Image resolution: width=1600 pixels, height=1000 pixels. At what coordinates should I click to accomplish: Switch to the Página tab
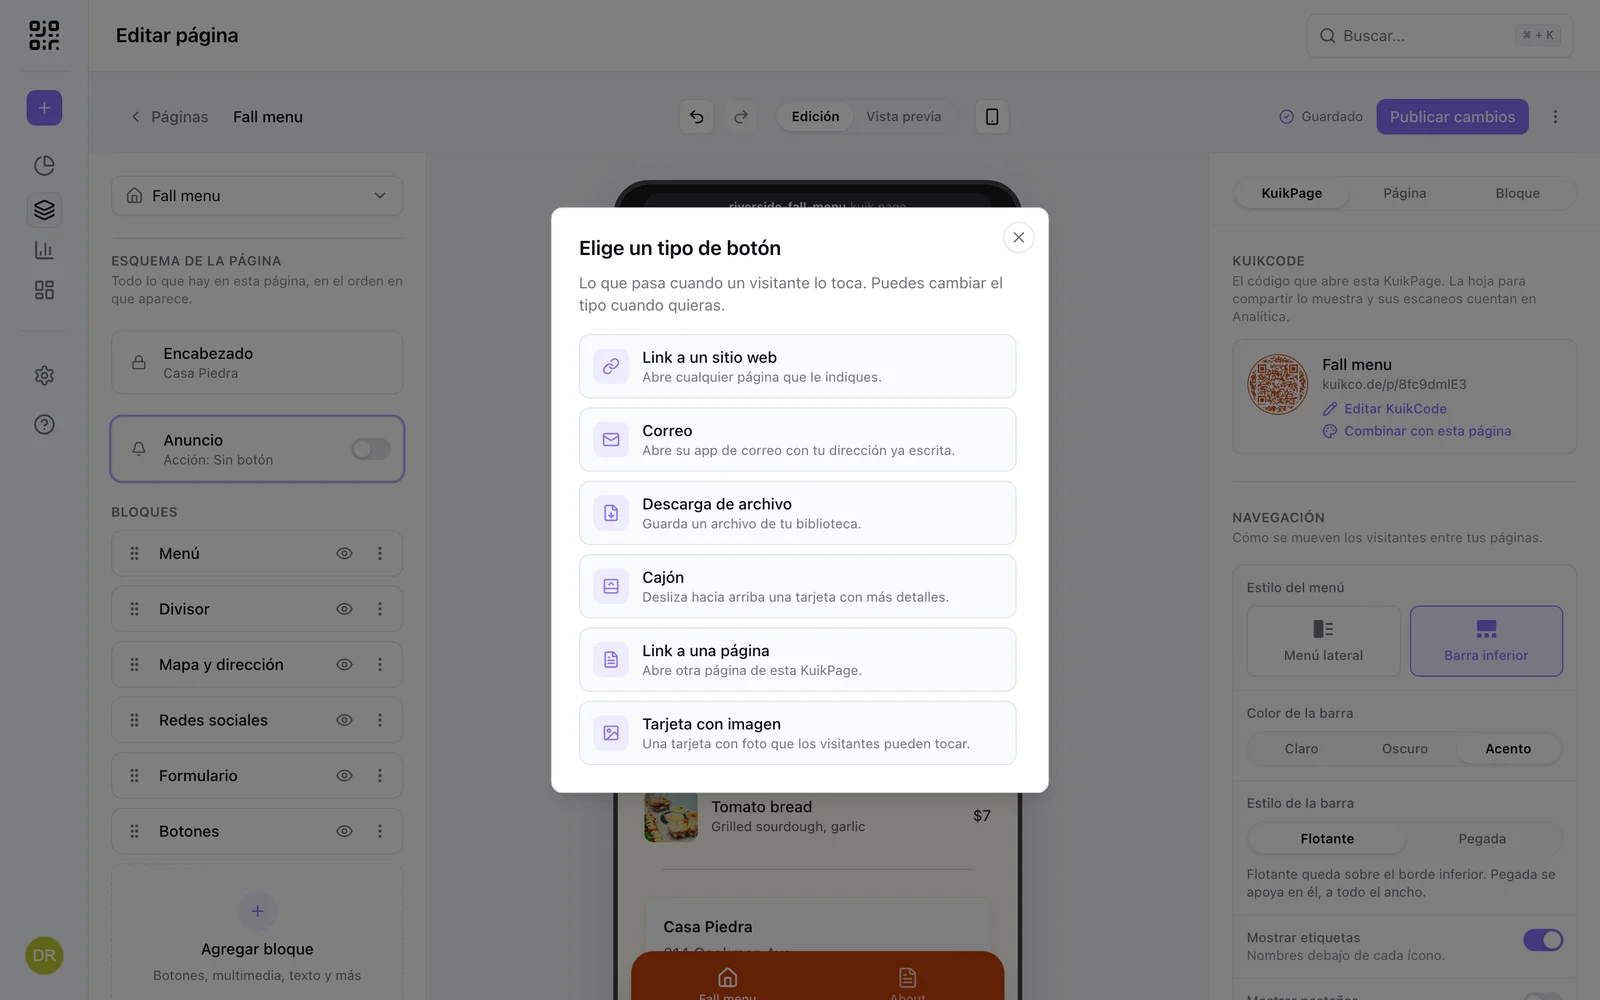[x=1404, y=193]
